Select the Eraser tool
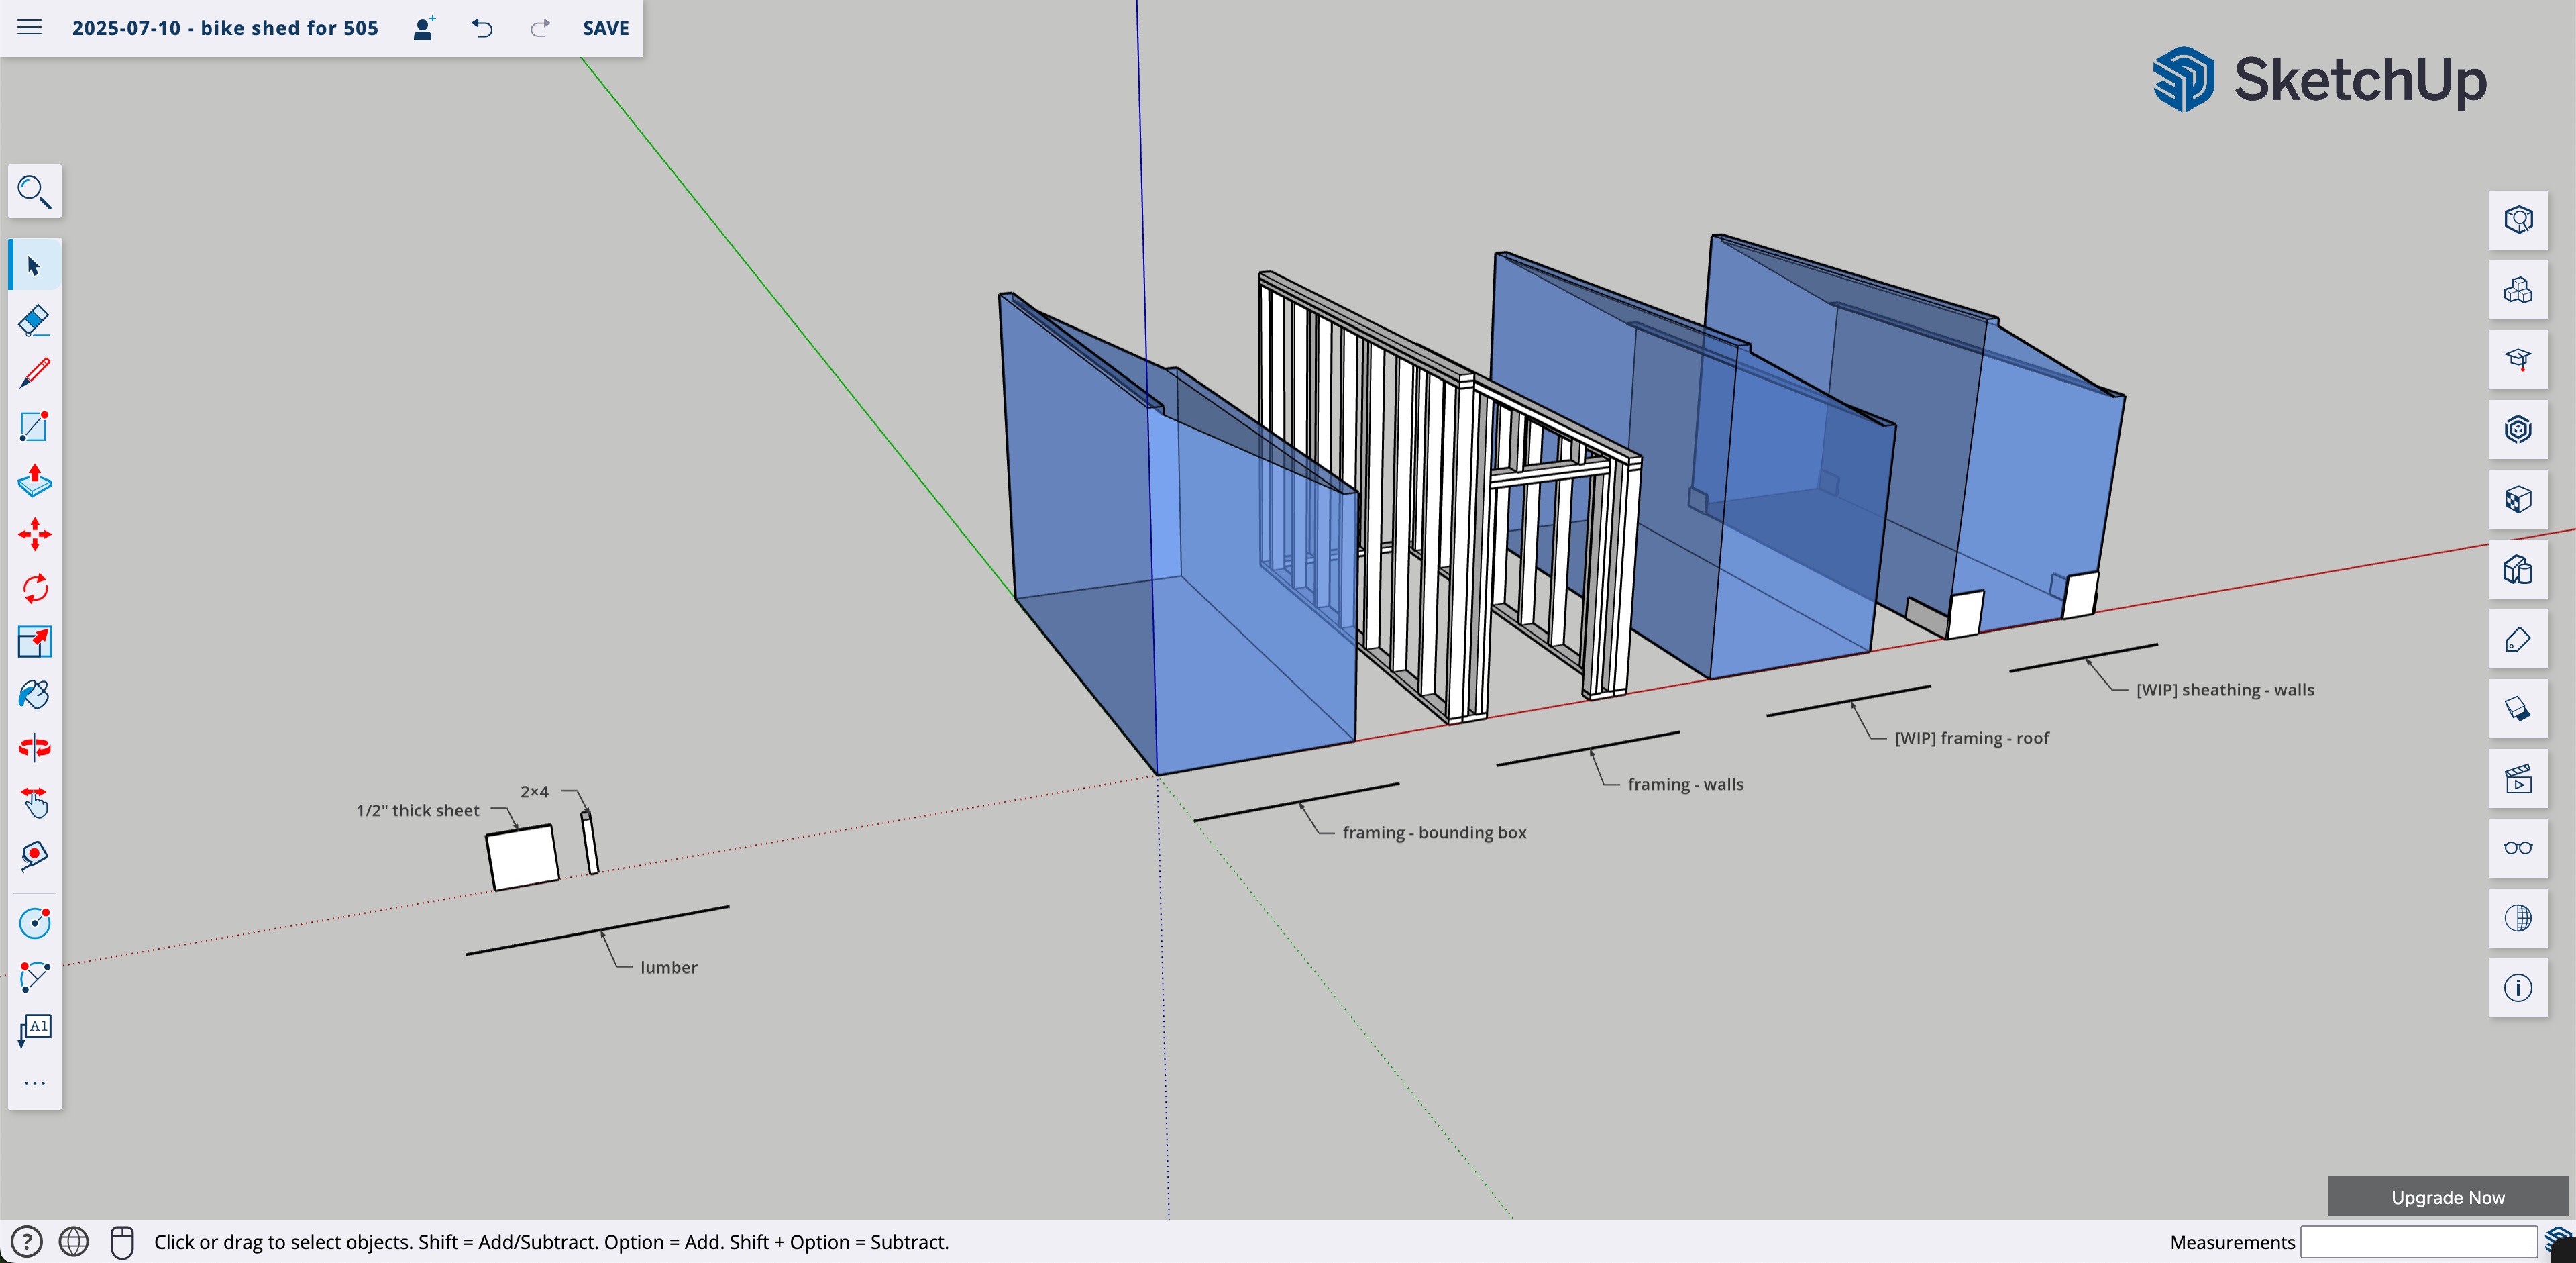Screen dimensions: 2576x1263 pyautogui.click(x=34, y=320)
